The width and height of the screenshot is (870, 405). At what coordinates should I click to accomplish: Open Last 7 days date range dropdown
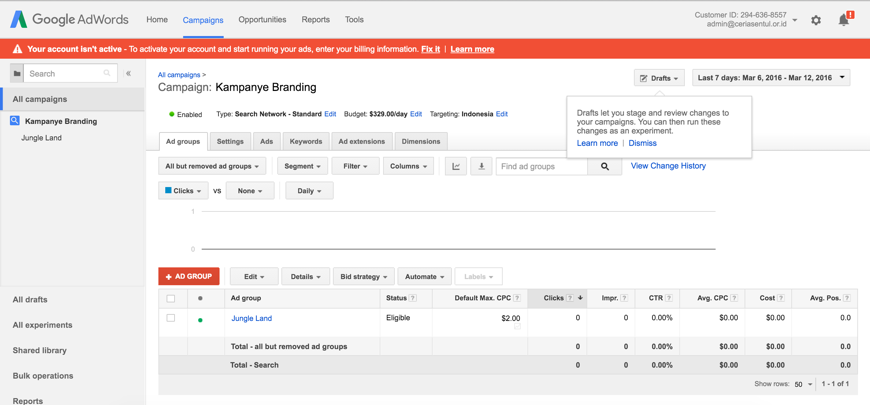click(x=771, y=78)
